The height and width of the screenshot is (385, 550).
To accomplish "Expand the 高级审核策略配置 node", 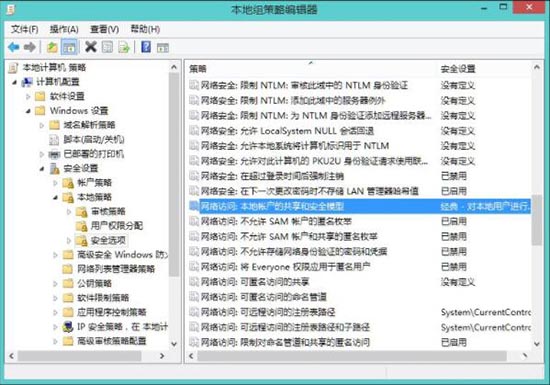I will pos(55,341).
